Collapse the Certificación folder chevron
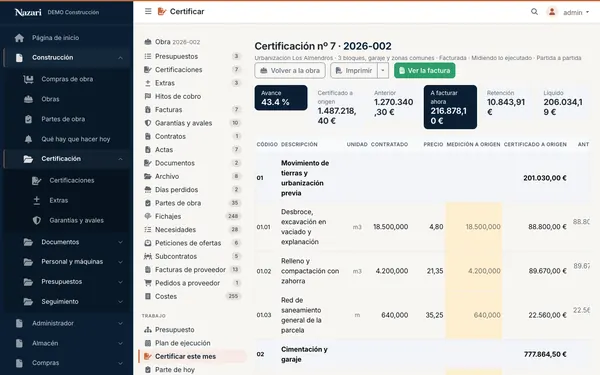Image resolution: width=600 pixels, height=375 pixels. click(120, 159)
